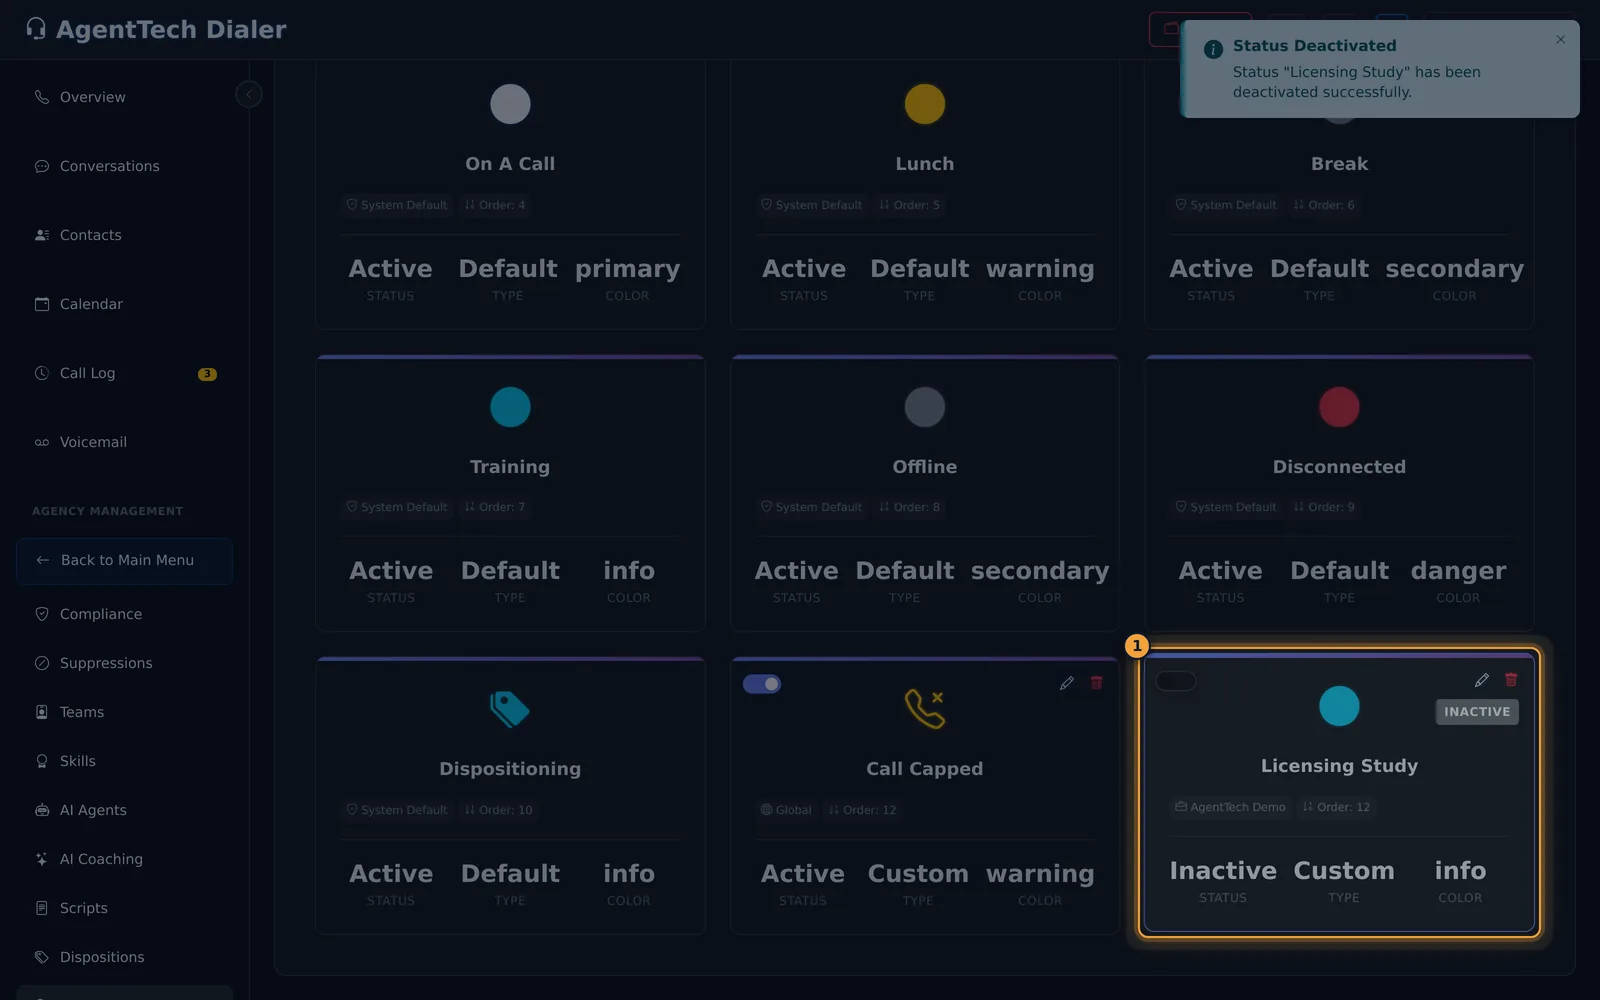Click the Disconnected status card title

(1339, 467)
